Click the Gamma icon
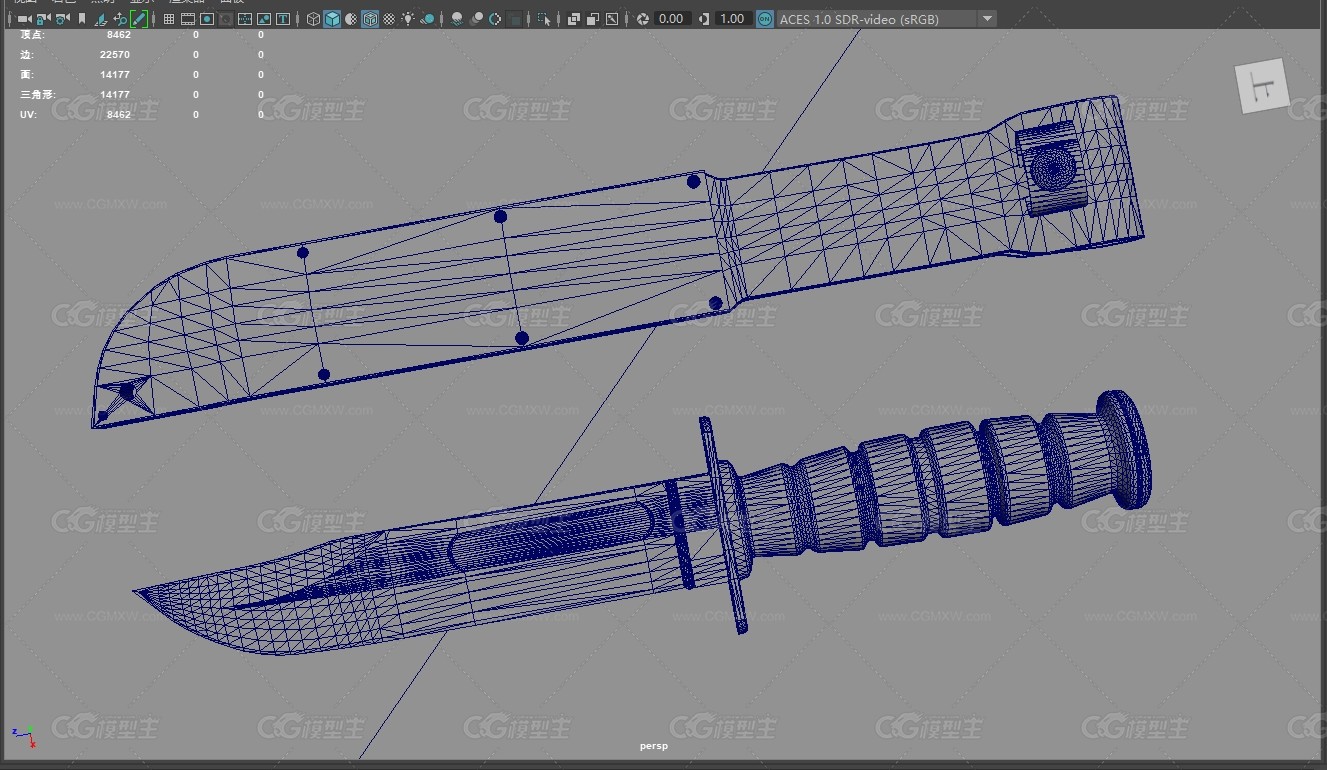Viewport: 1327px width, 770px height. pos(705,18)
